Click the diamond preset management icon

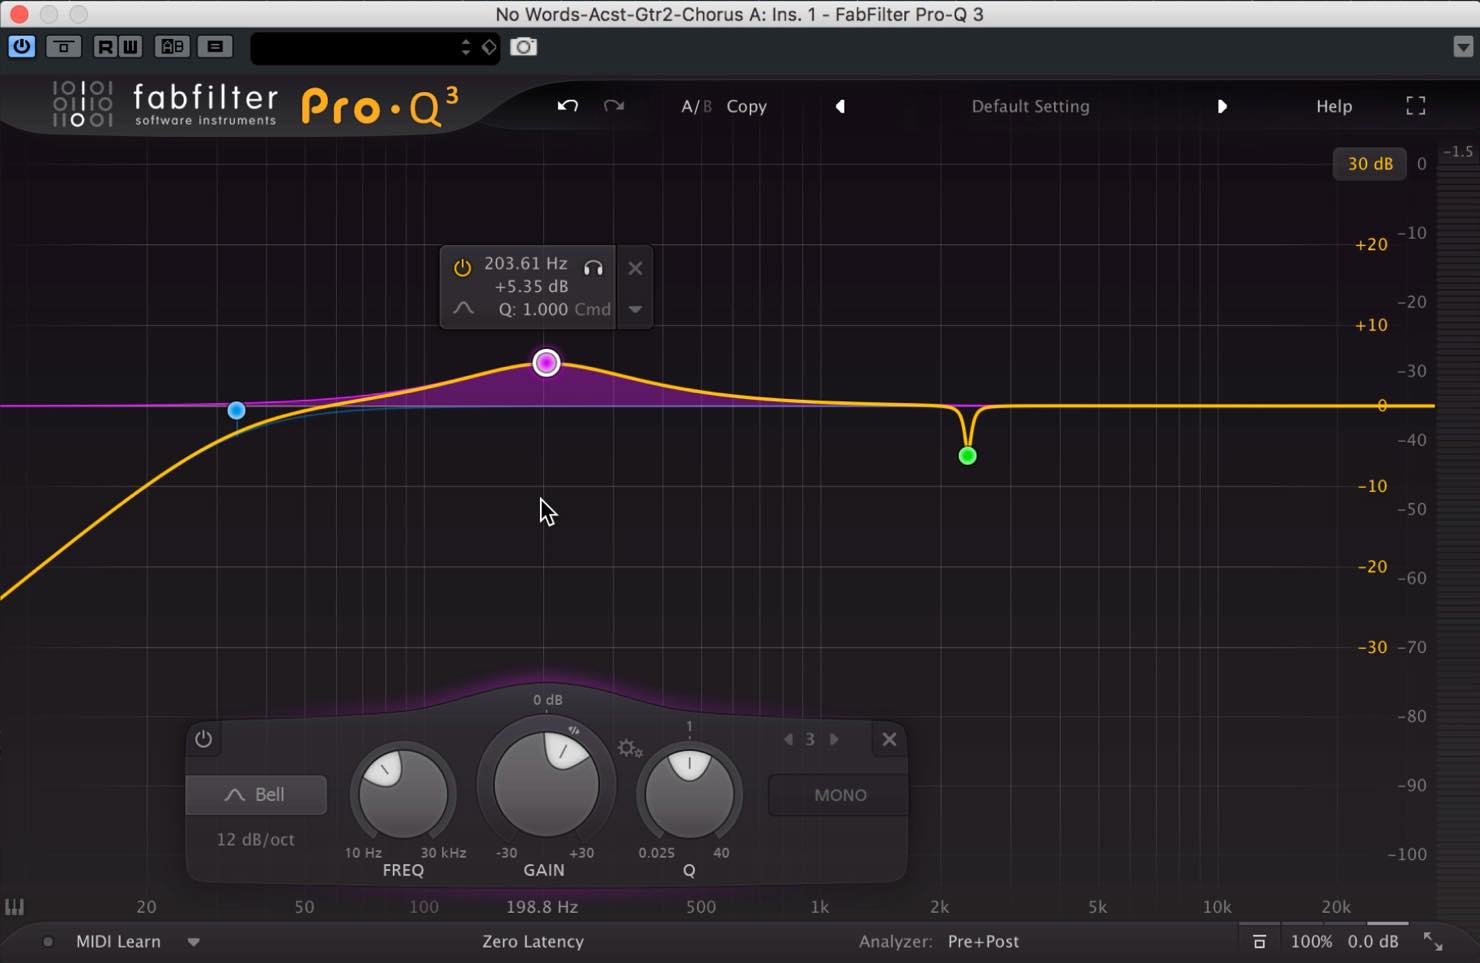point(488,47)
